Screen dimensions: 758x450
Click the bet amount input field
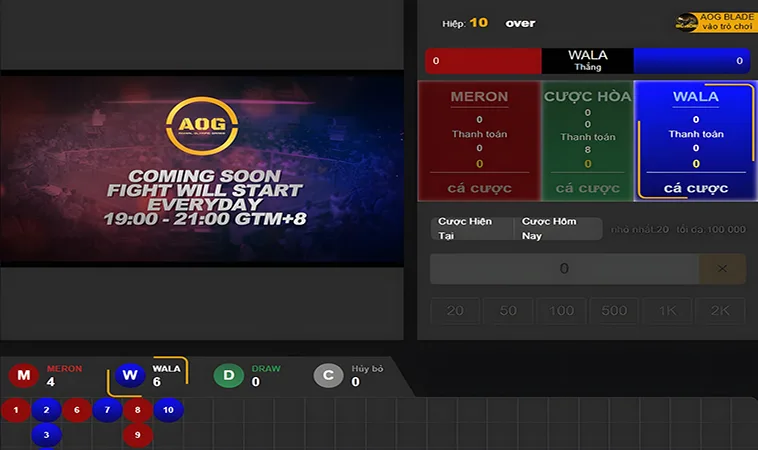(564, 269)
